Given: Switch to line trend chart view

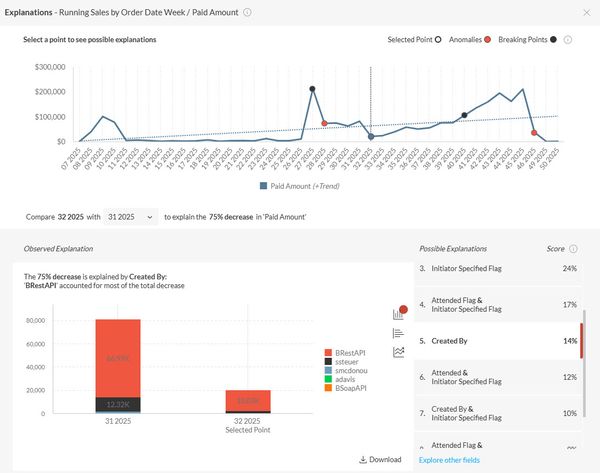Looking at the screenshot, I should tap(399, 351).
